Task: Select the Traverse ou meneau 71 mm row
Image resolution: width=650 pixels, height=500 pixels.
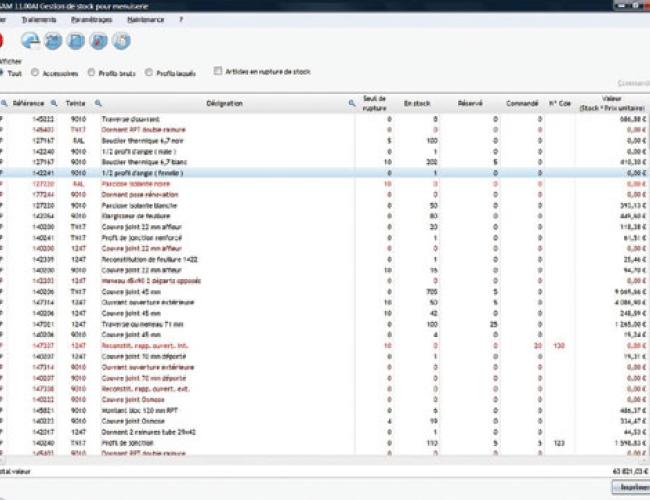Action: click(323, 324)
